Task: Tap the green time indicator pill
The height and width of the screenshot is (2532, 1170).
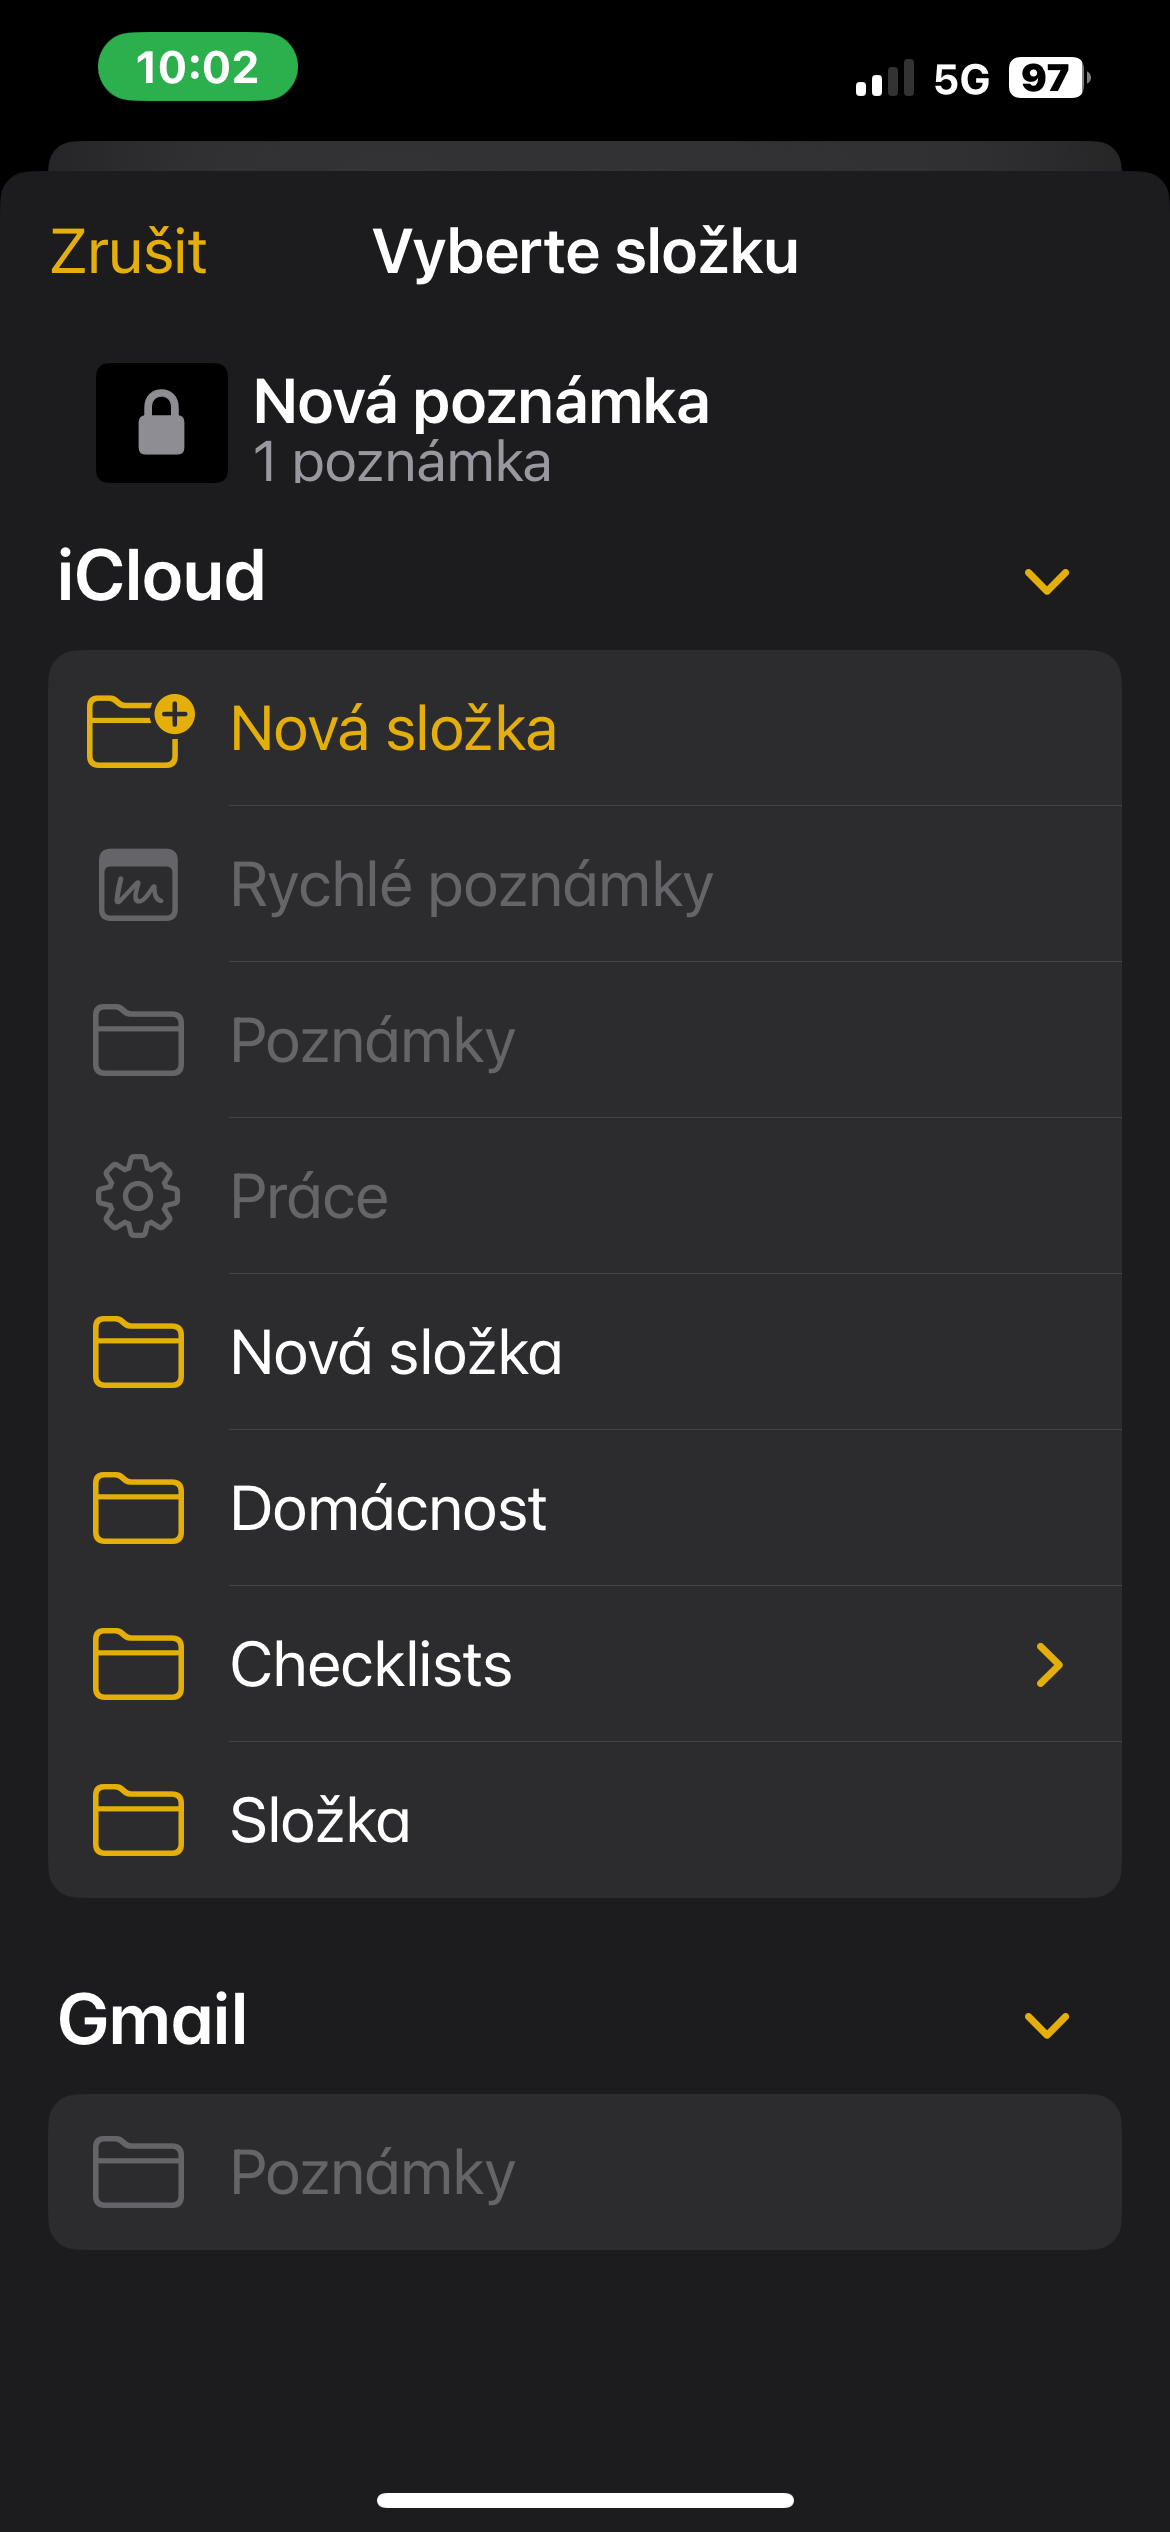Action: point(198,67)
